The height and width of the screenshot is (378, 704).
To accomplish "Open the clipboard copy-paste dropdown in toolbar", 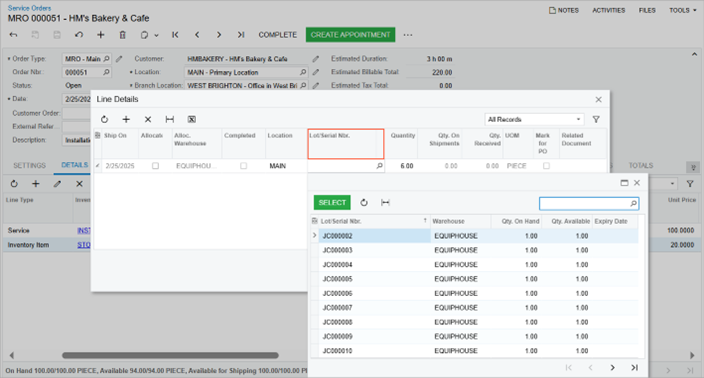I will [149, 35].
